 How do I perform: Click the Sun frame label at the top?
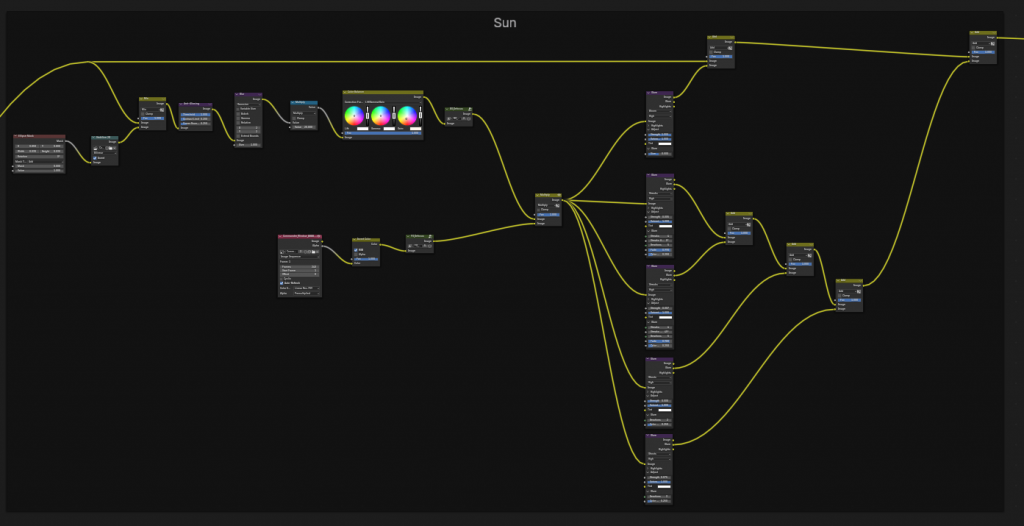pos(505,22)
